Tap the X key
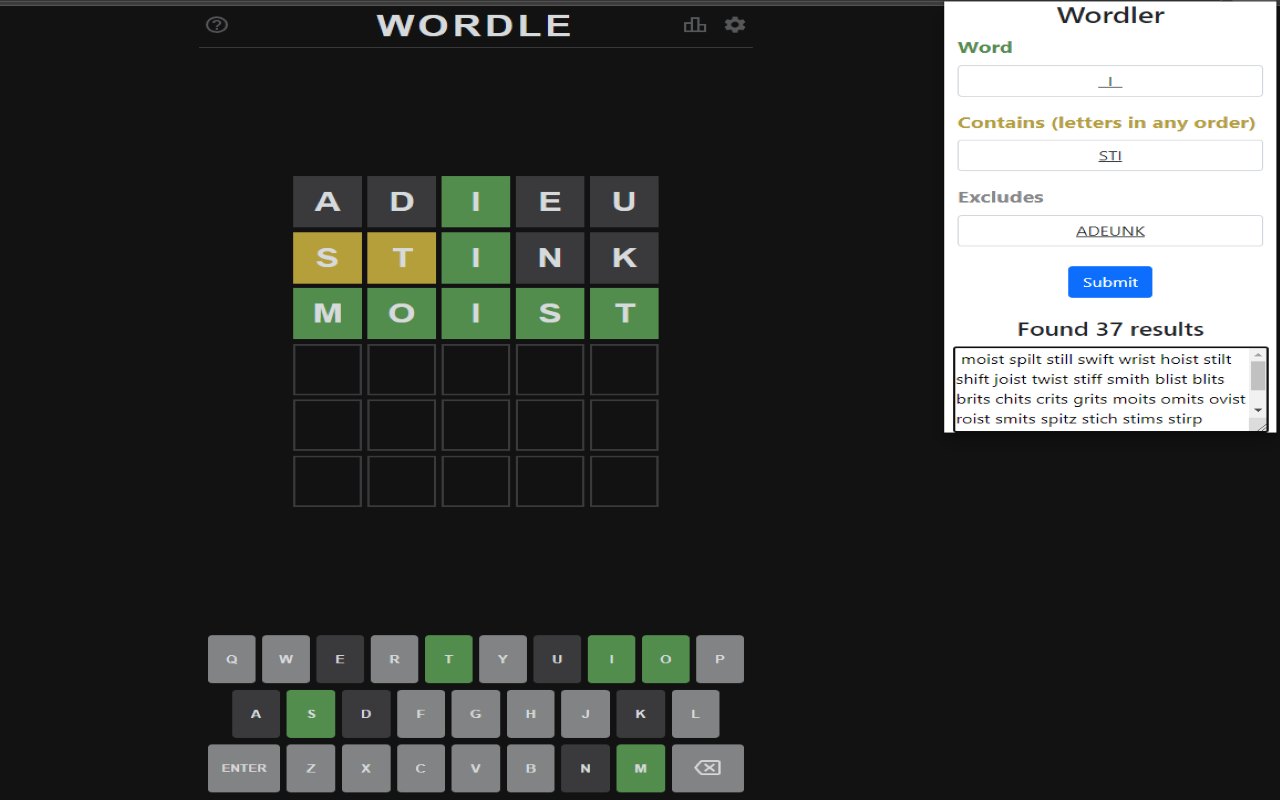 pyautogui.click(x=366, y=768)
